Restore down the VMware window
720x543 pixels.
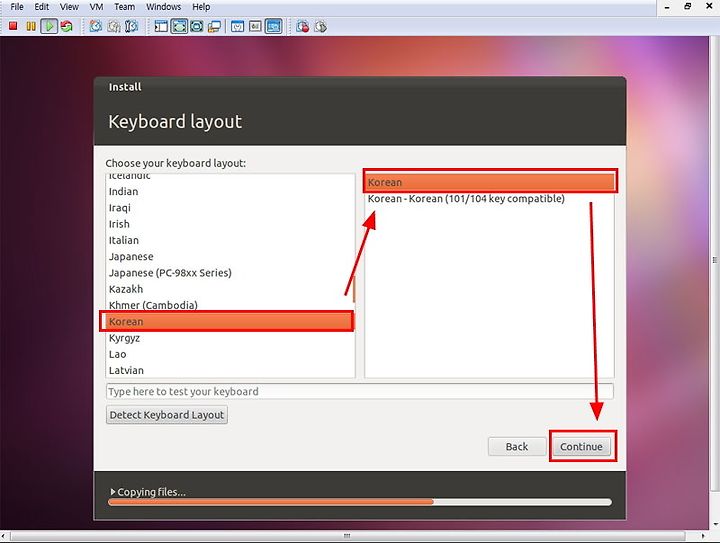pyautogui.click(x=687, y=6)
